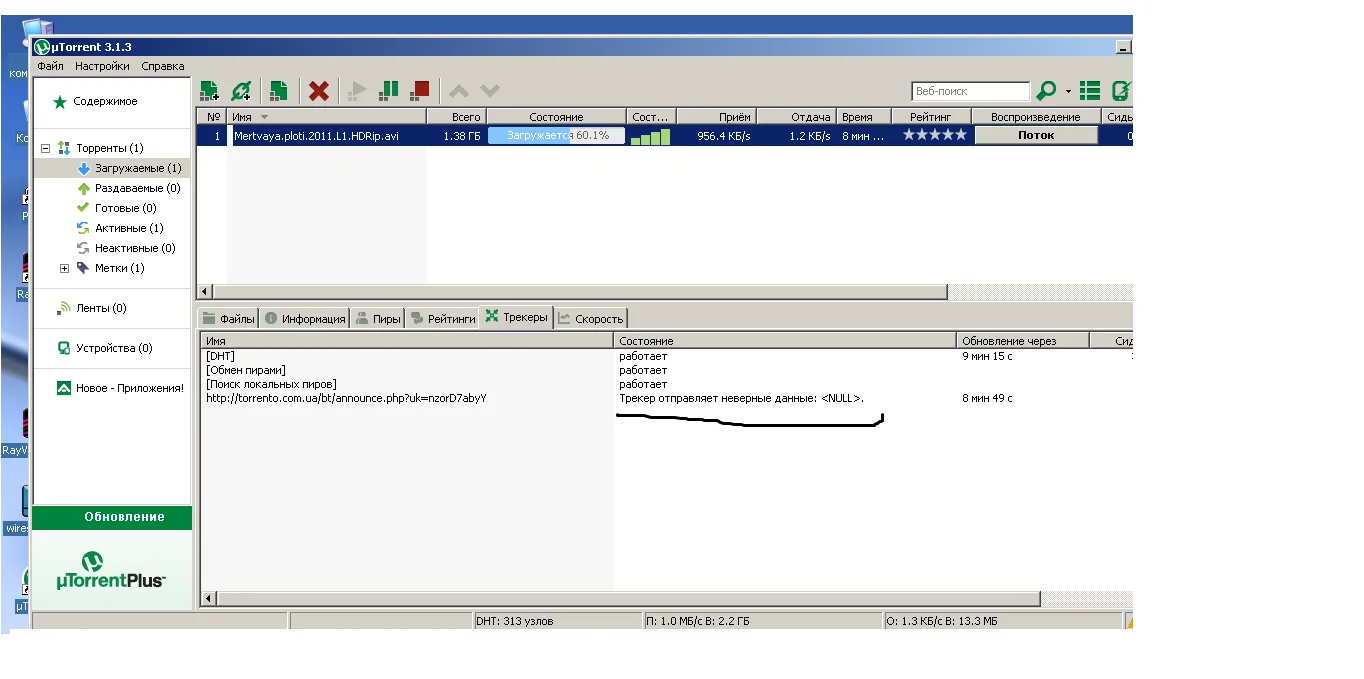Image resolution: width=1364 pixels, height=679 pixels.
Task: Click the Обновление через column header
Action: 1022,341
